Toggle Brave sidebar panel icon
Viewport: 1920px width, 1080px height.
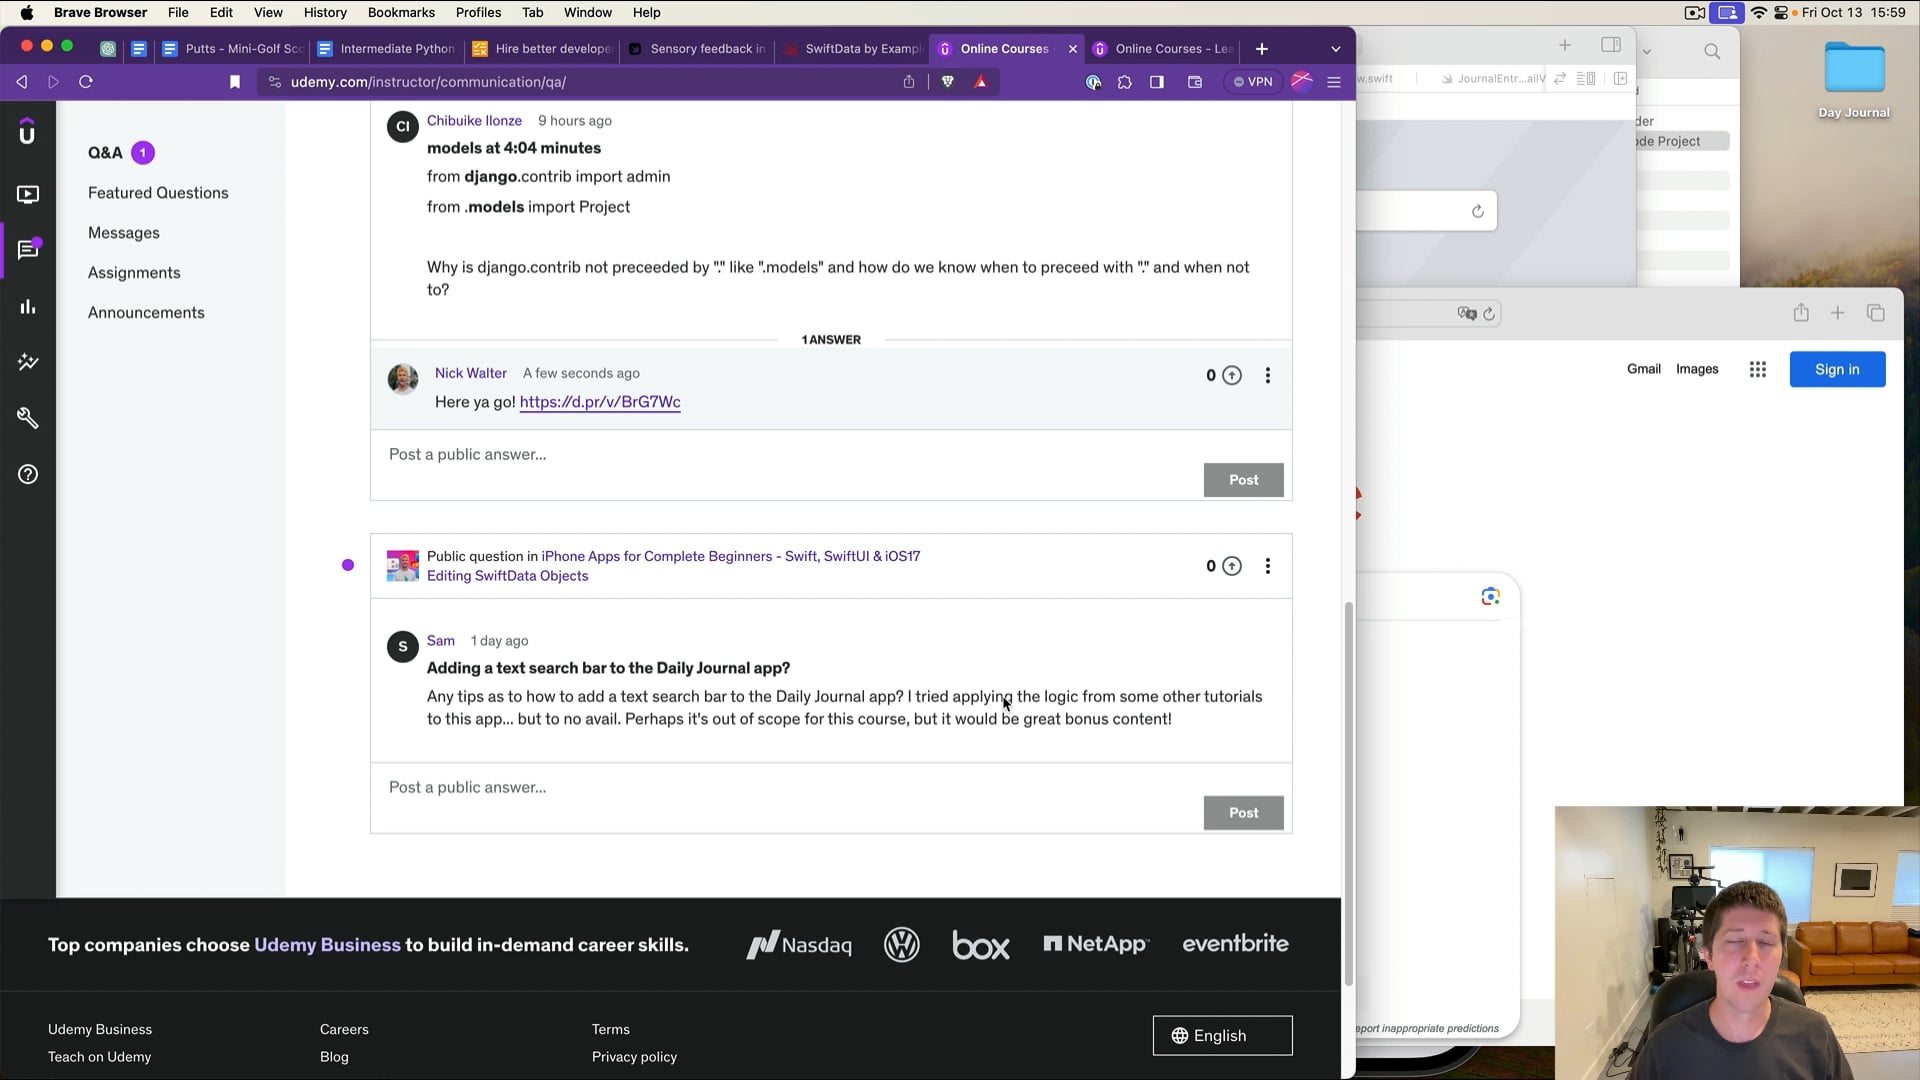point(1157,82)
